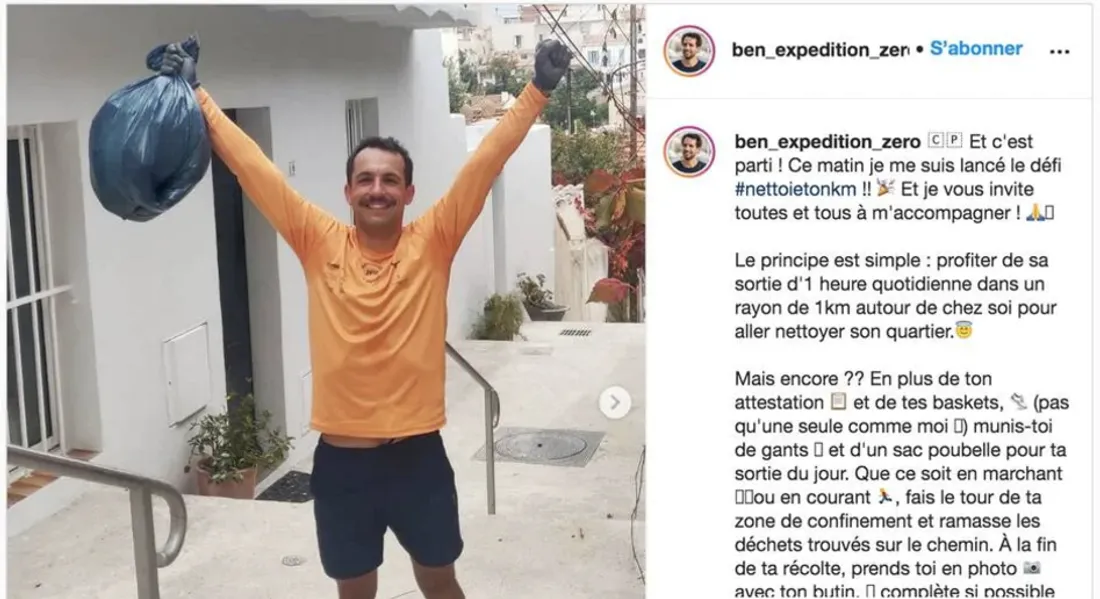Click bold ben_expedition_zero name in caption
The image size is (1100, 599).
[827, 142]
